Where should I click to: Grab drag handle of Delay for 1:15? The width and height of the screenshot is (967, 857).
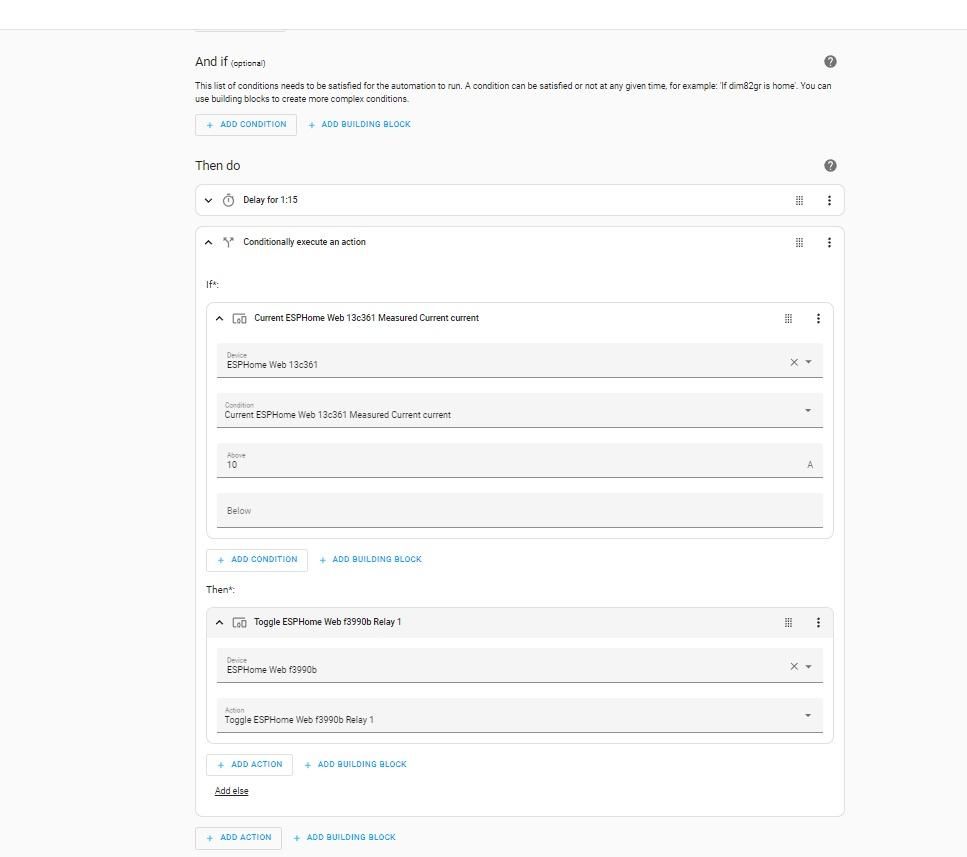click(x=799, y=200)
